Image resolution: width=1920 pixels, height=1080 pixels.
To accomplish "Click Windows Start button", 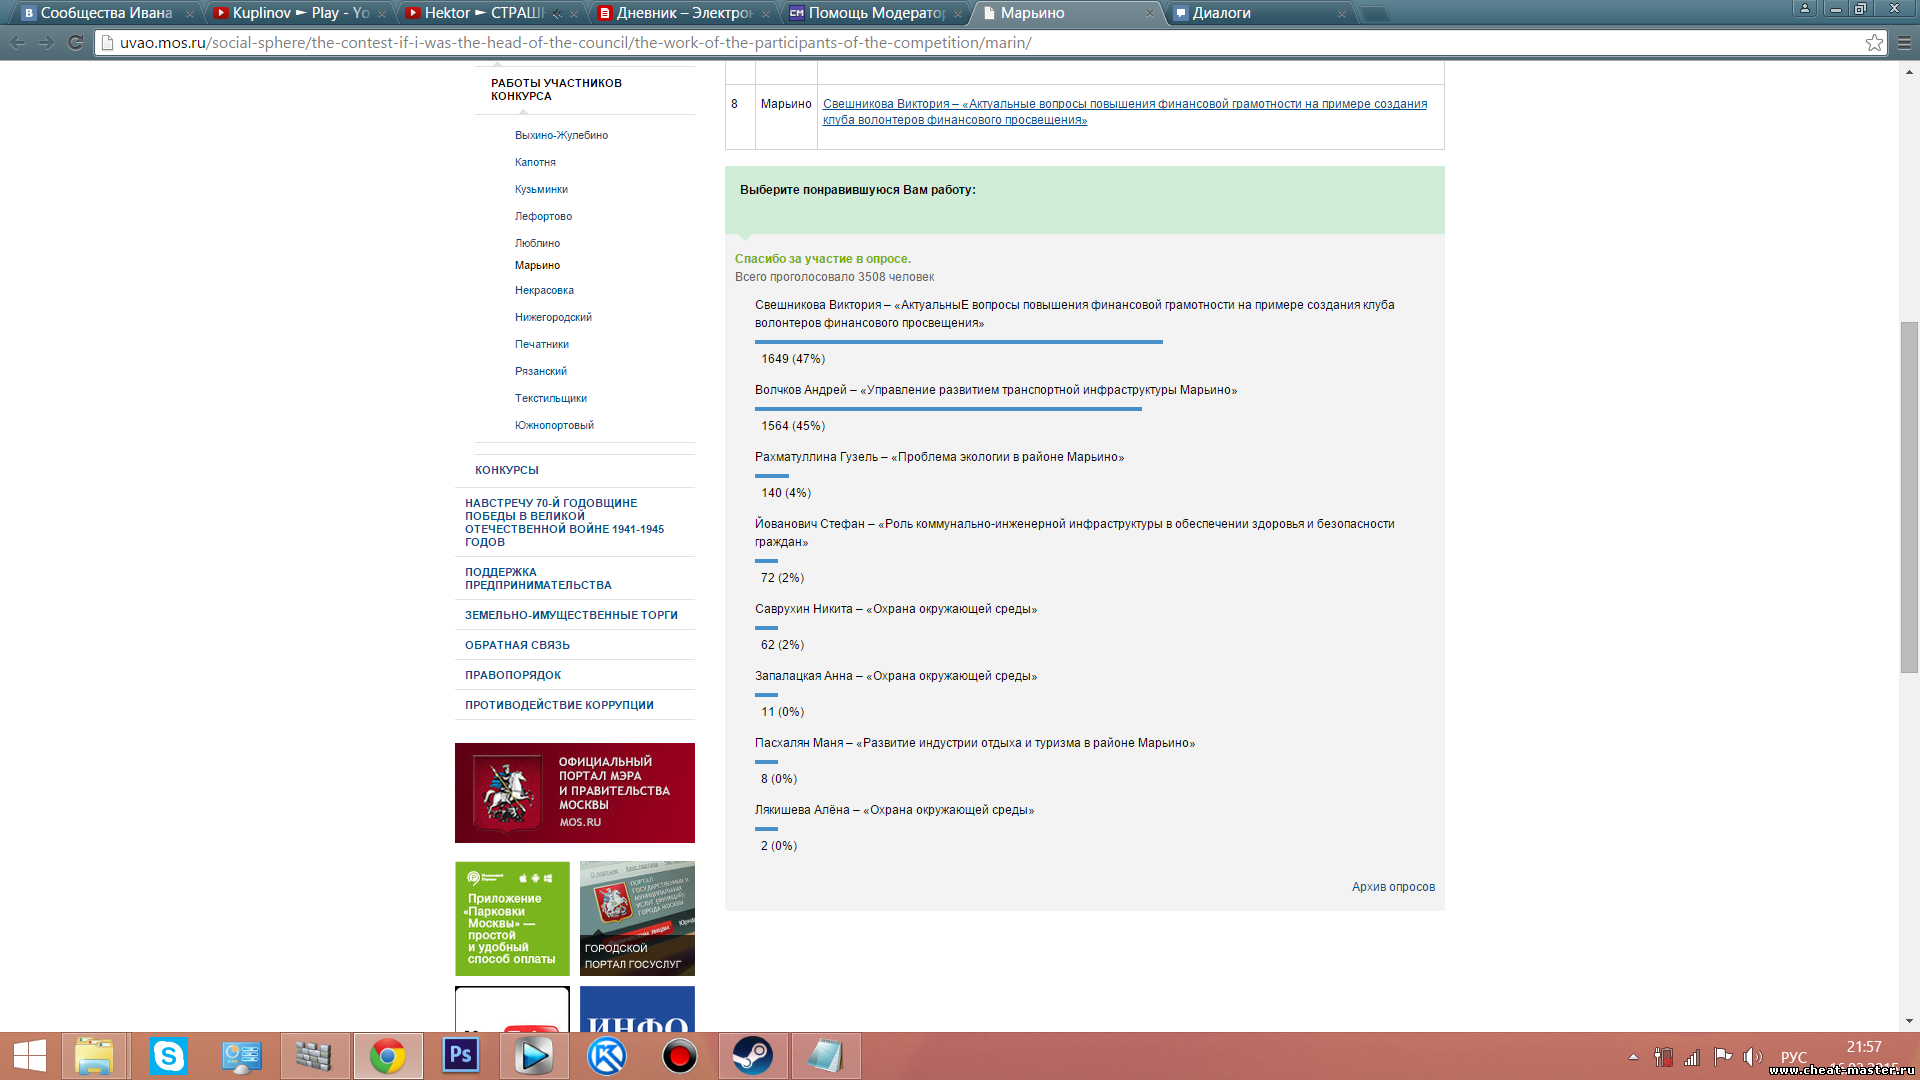I will click(29, 1056).
